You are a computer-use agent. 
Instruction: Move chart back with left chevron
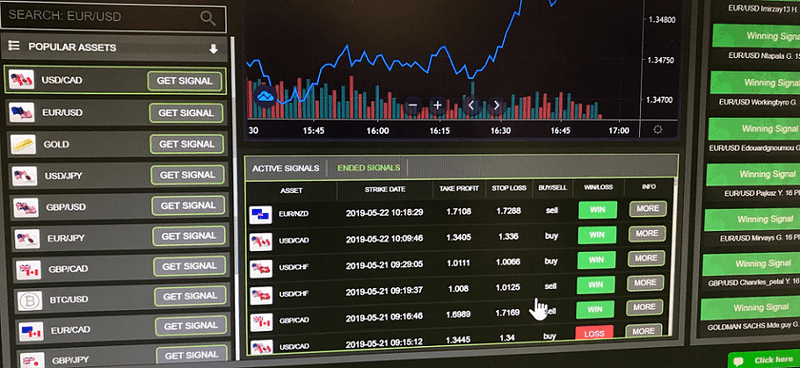point(471,106)
